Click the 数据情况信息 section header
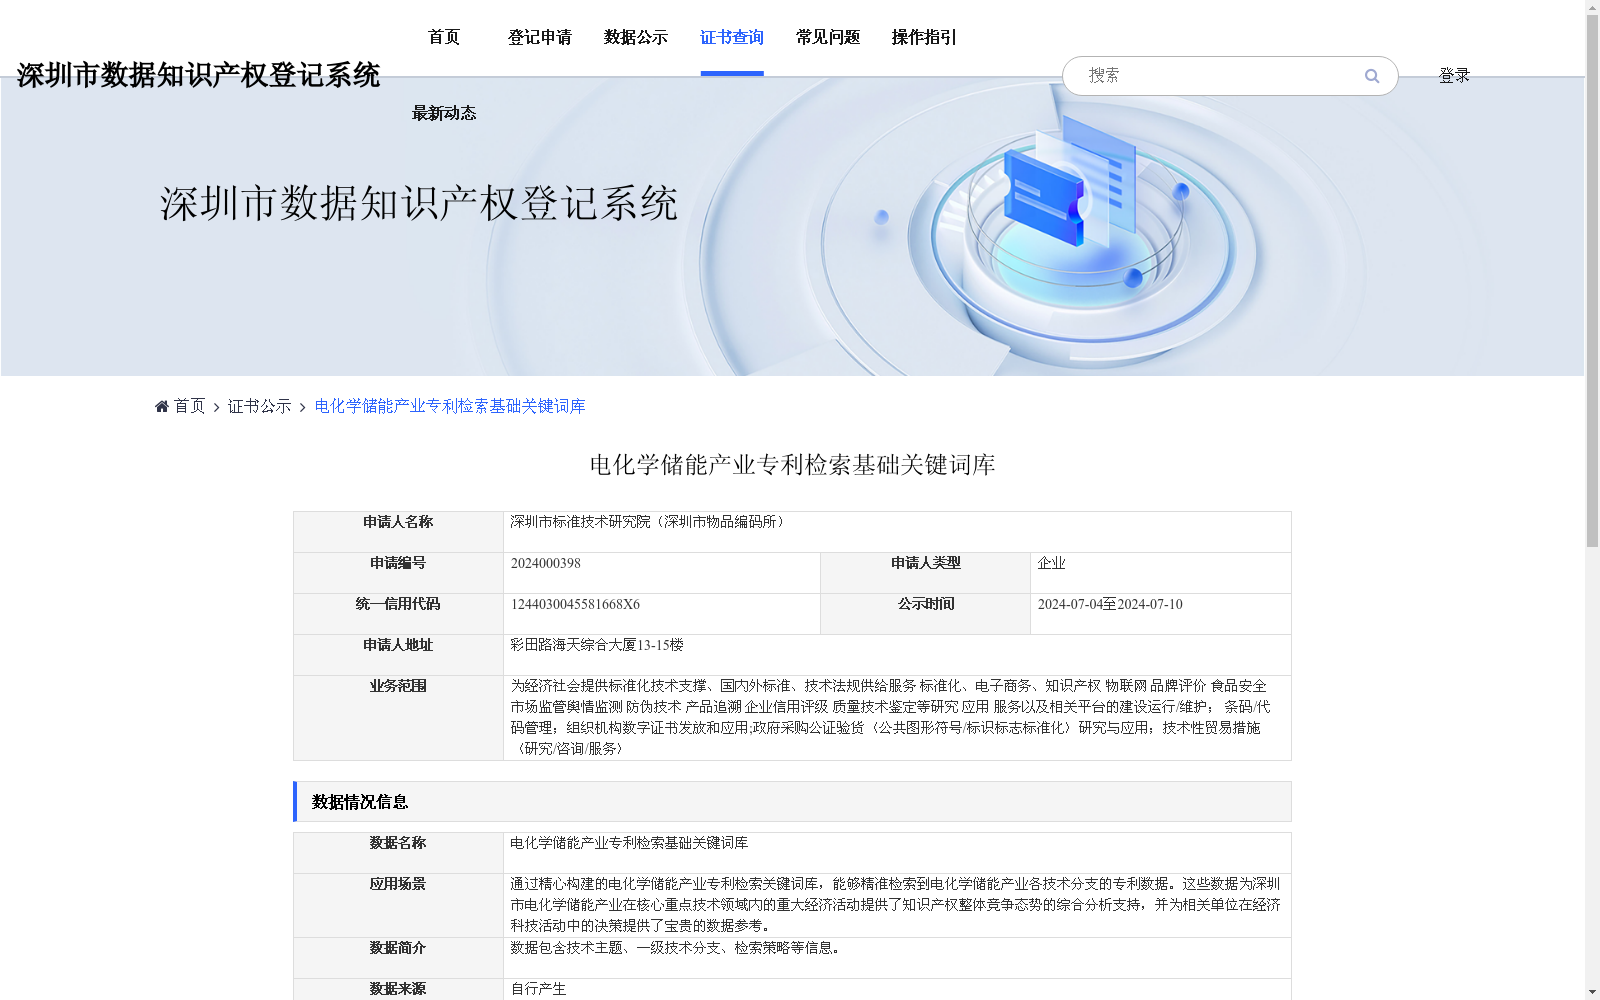 792,802
